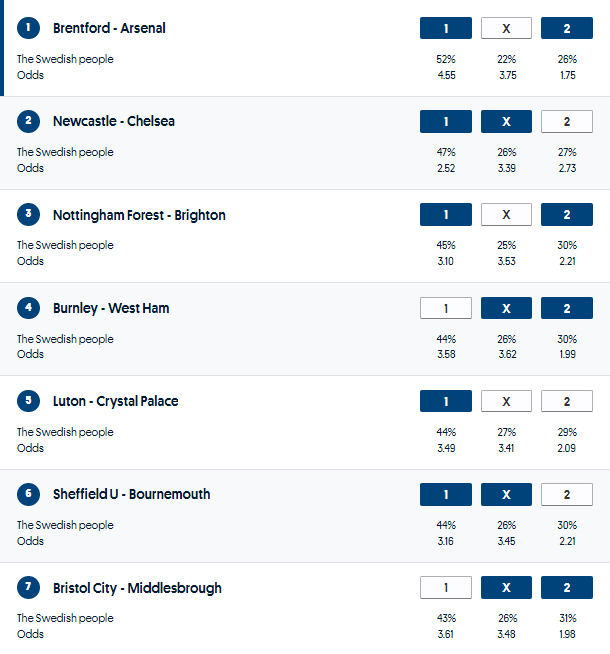Pick away win (2) for Luton - Crystal Palace

pyautogui.click(x=567, y=401)
